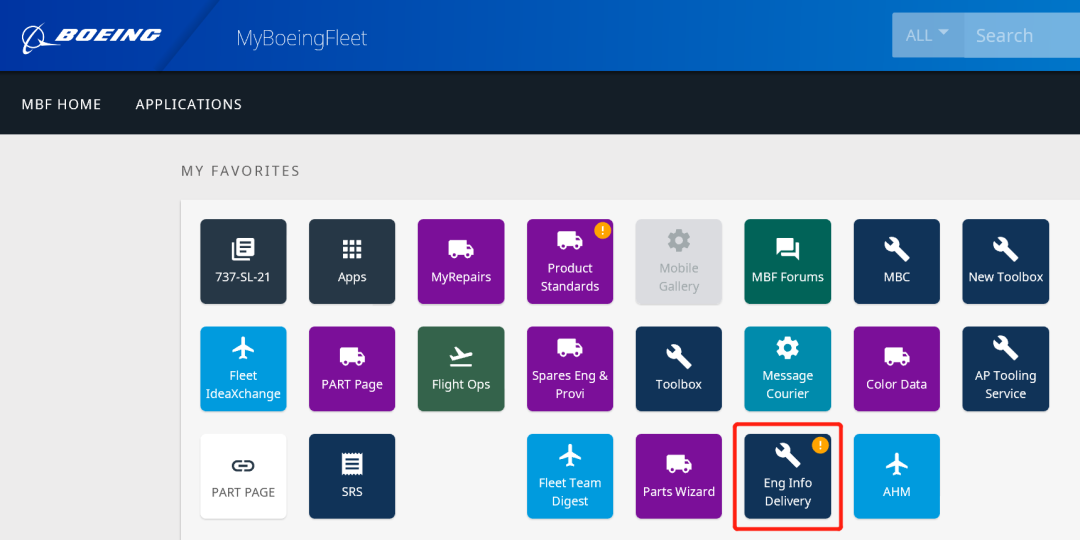Open the Fleet Team Digest tile
This screenshot has width=1080, height=540.
(x=570, y=477)
